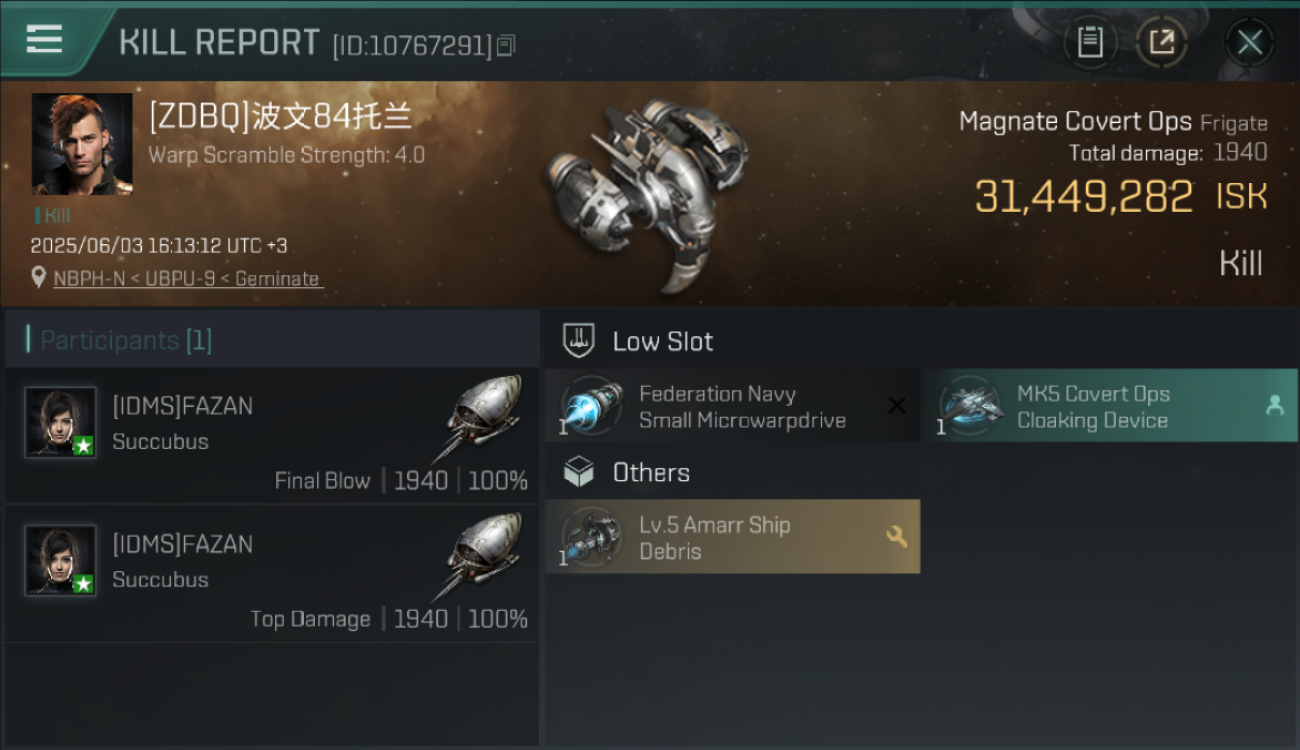Click the share export icon
1300x750 pixels.
[1161, 42]
